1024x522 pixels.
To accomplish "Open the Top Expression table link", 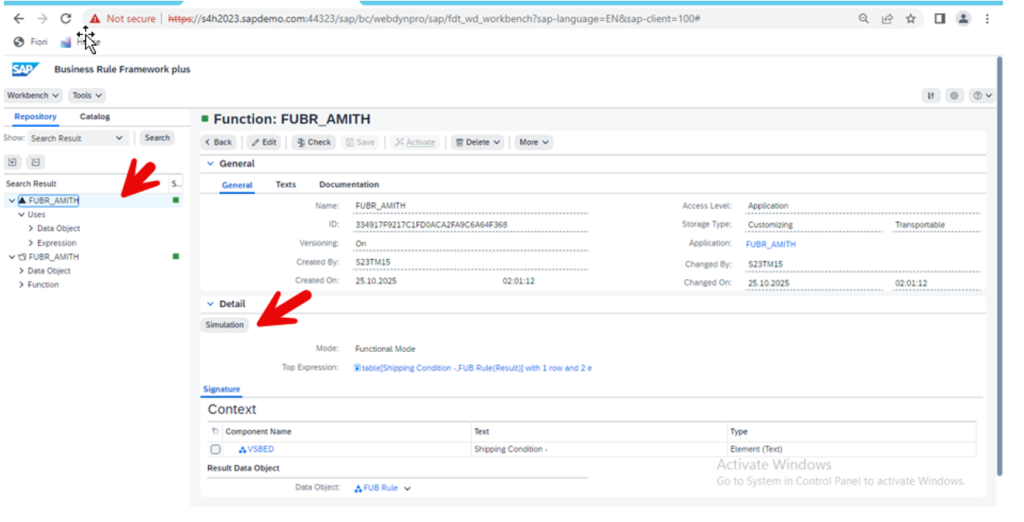I will 474,368.
